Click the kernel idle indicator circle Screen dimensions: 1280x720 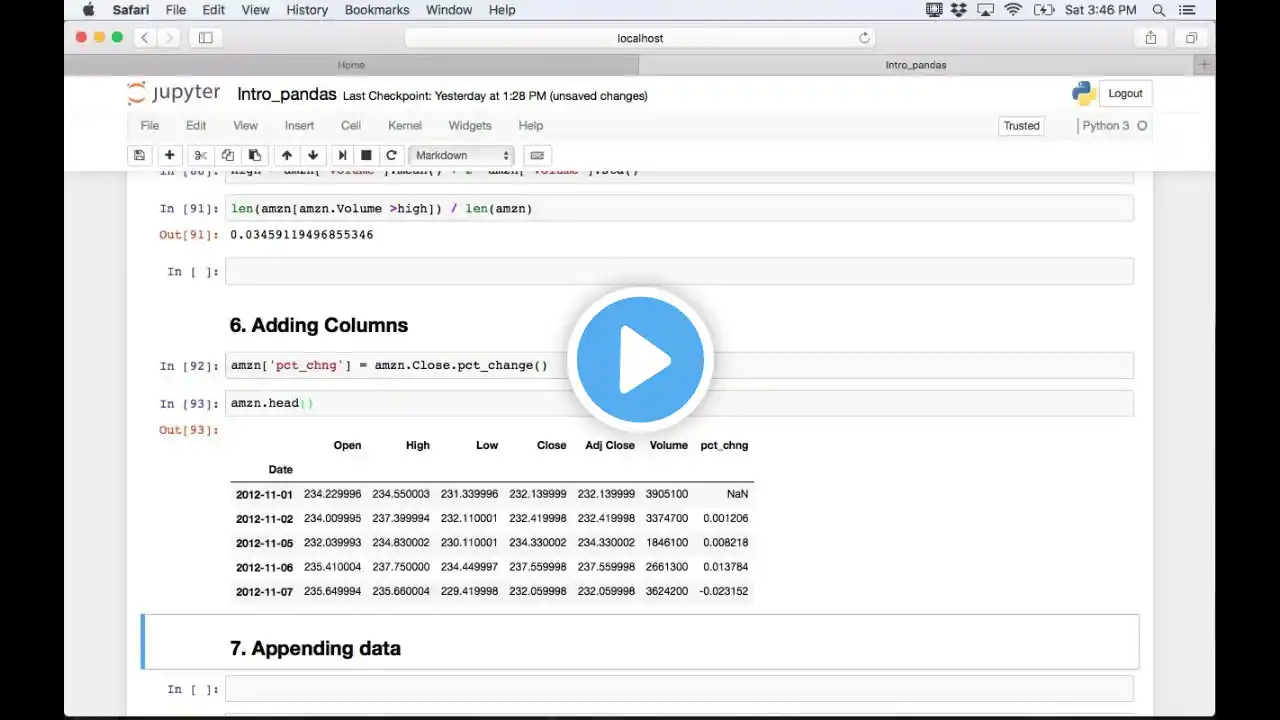[x=1142, y=126]
